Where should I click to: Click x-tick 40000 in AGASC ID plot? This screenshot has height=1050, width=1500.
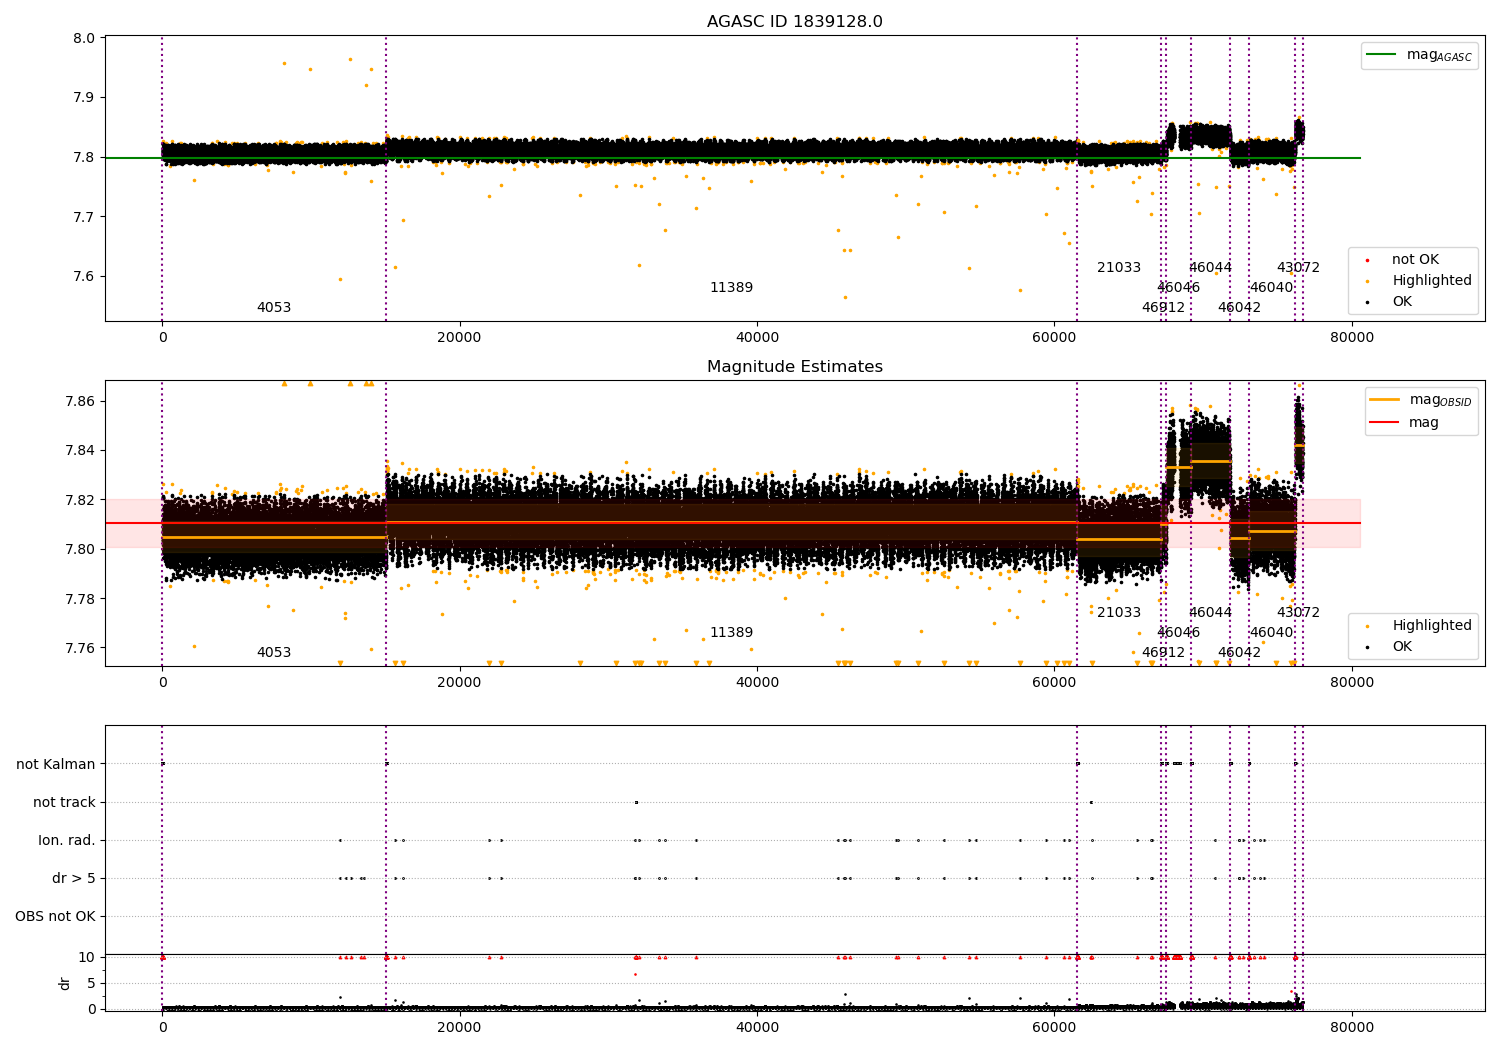(x=757, y=337)
